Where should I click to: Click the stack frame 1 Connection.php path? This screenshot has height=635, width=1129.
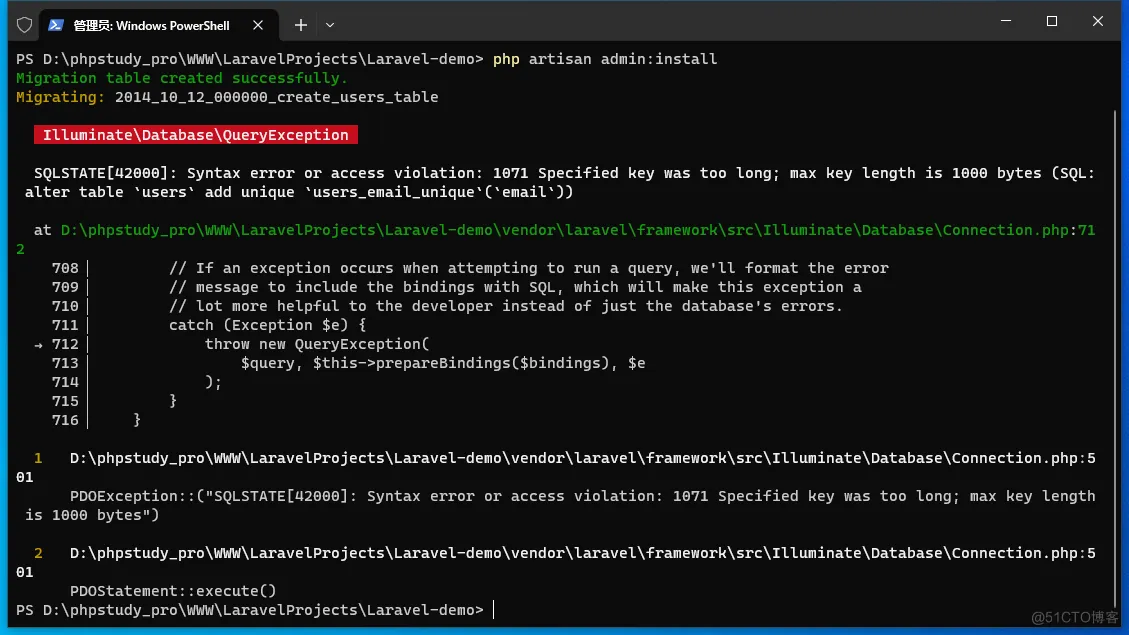(x=582, y=458)
